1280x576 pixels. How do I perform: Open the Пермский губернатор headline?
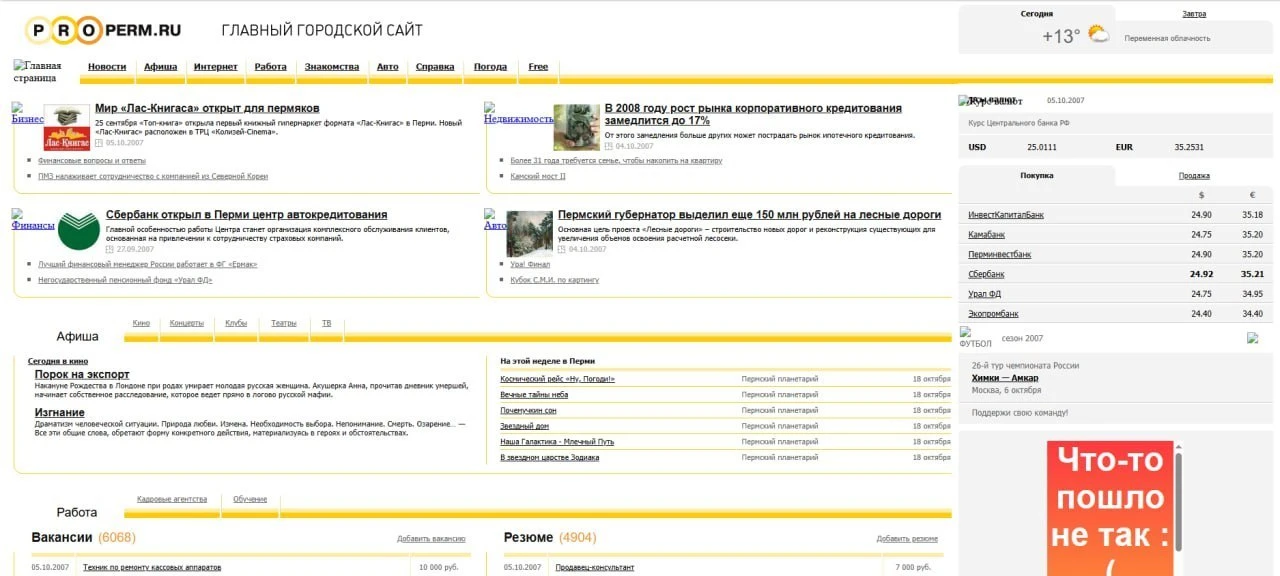click(x=749, y=215)
